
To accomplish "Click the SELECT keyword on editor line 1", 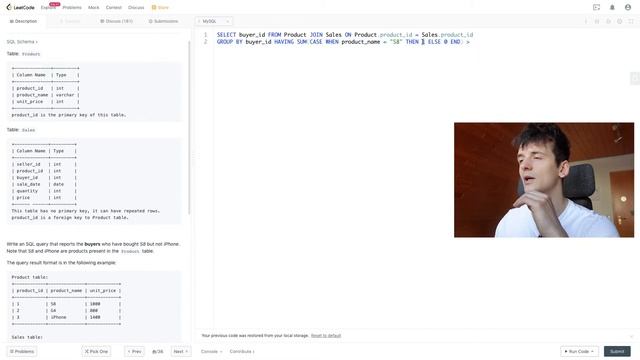I will (x=226, y=35).
